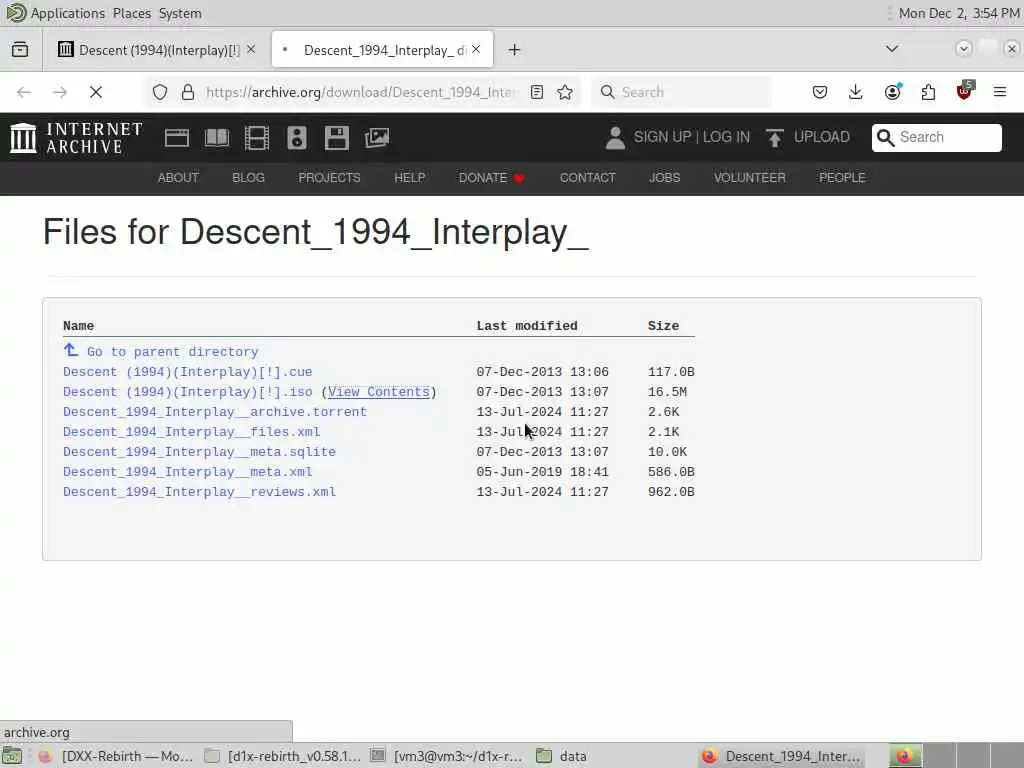Viewport: 1024px width, 768px height.
Task: Open the VOLUNTEER nav link
Action: pyautogui.click(x=750, y=178)
